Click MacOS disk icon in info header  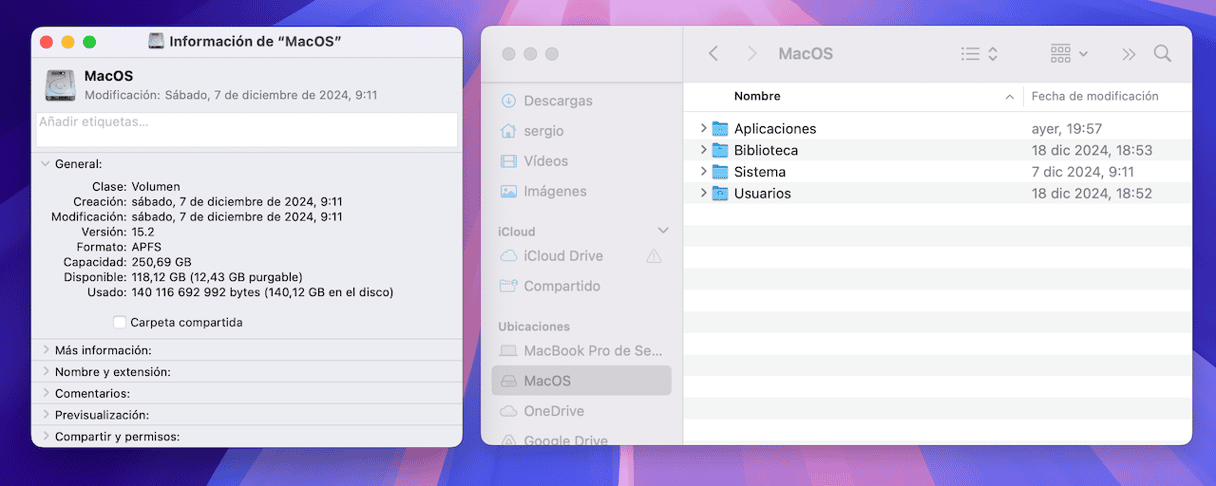[60, 85]
